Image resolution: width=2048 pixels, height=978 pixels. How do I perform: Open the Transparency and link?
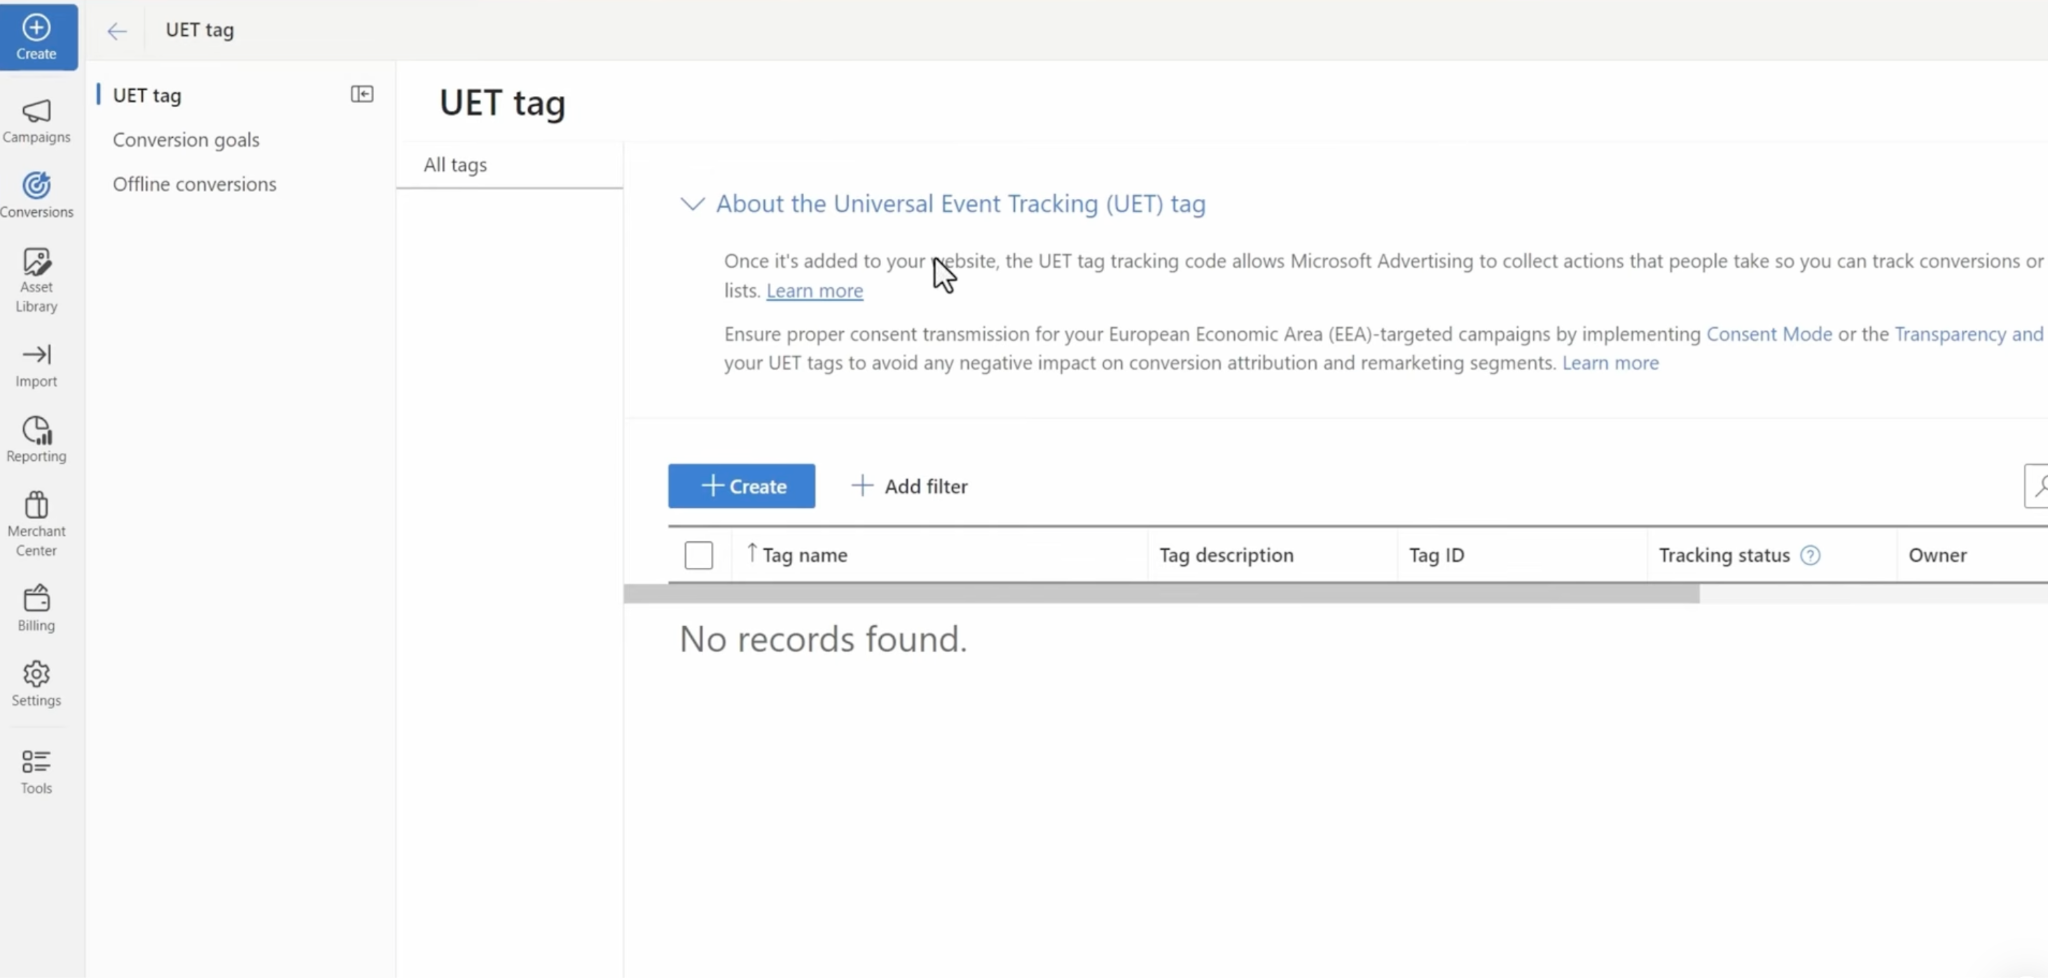(x=1969, y=334)
